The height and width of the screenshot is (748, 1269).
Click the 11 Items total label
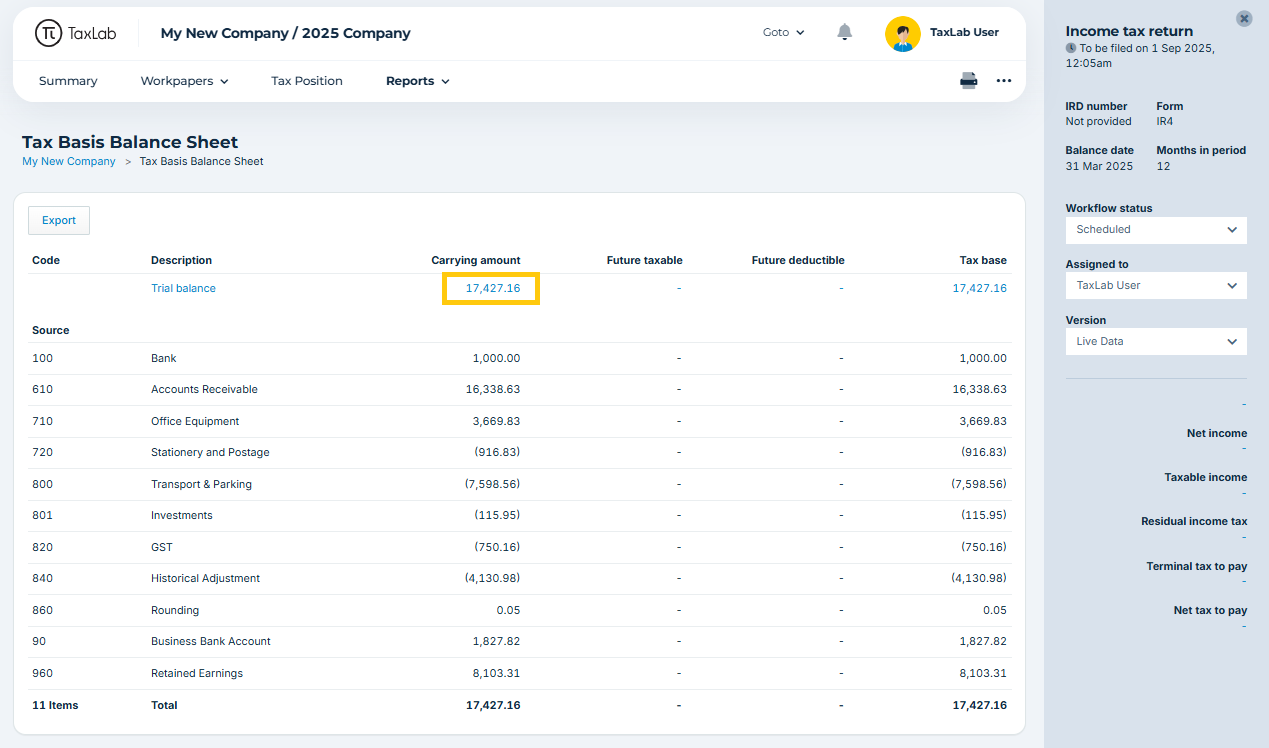55,705
